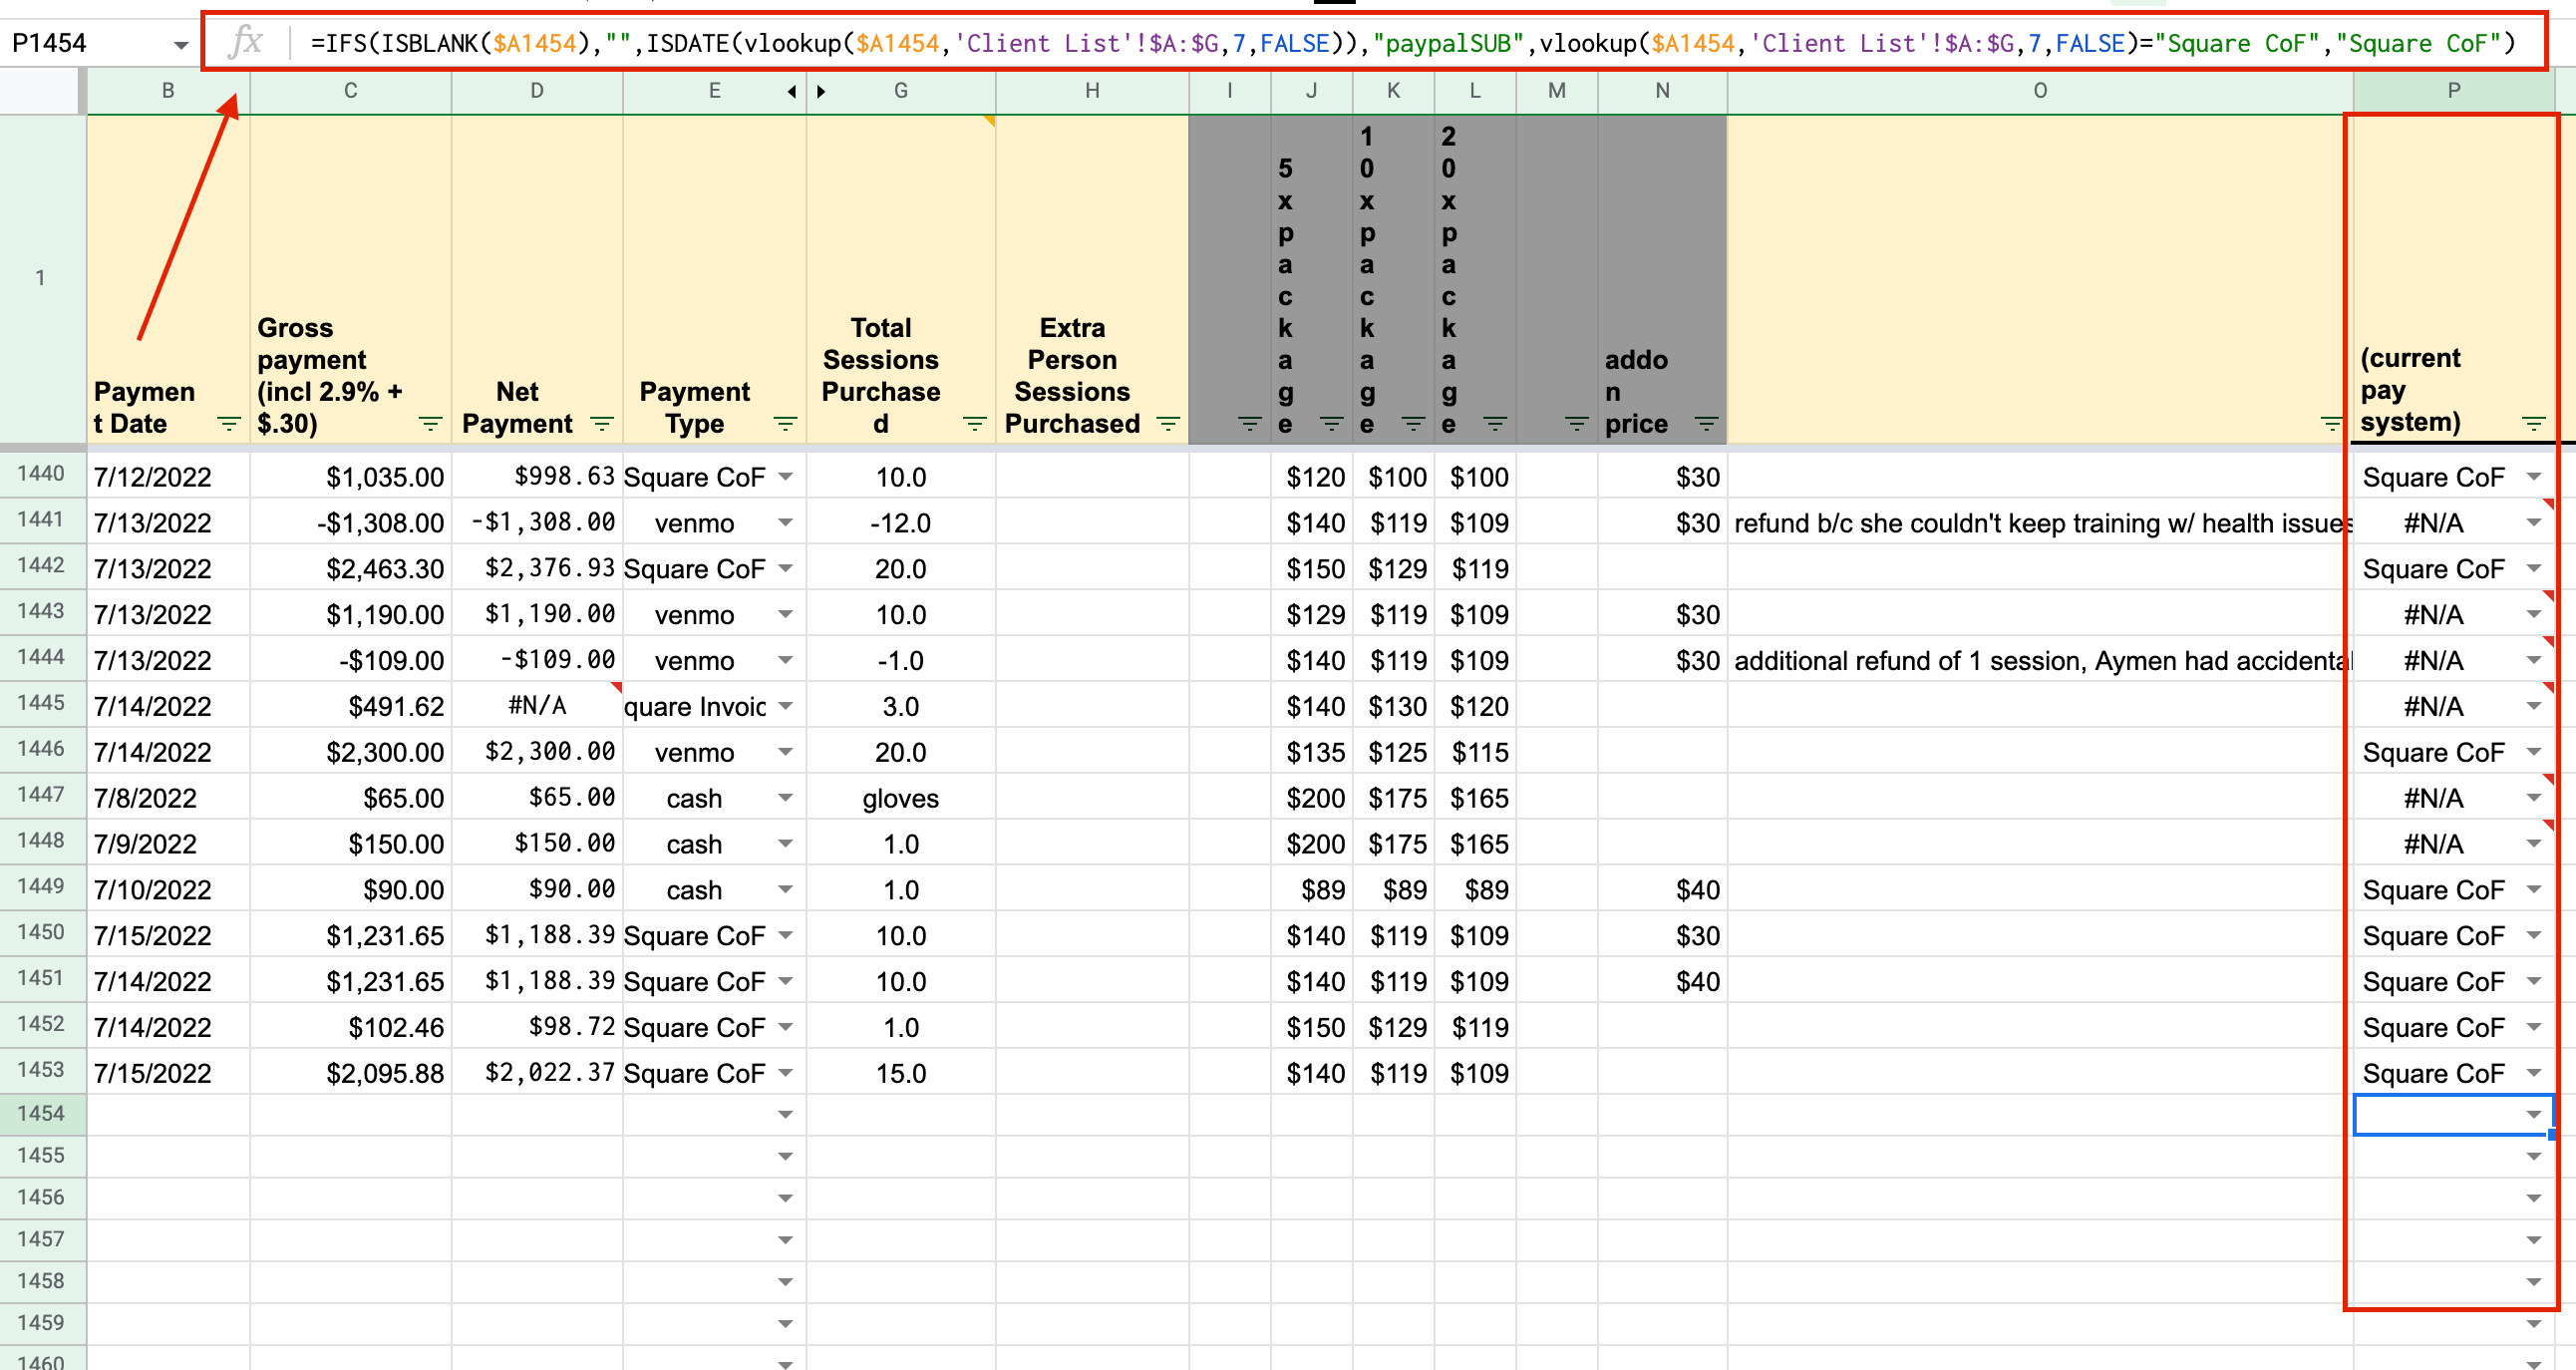Click the #N/A cell in Net Payment row 1445
Image resolution: width=2576 pixels, height=1370 pixels.
tap(537, 706)
